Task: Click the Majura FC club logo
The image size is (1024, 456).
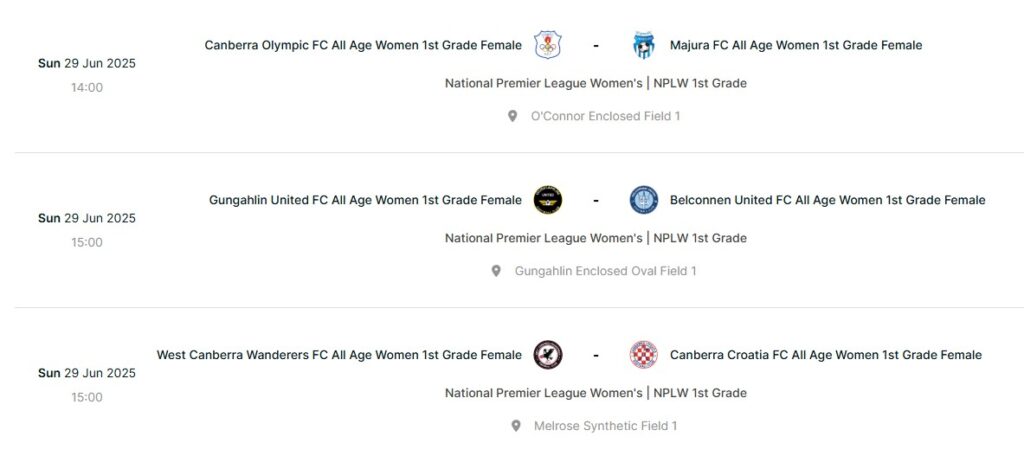Action: click(643, 45)
